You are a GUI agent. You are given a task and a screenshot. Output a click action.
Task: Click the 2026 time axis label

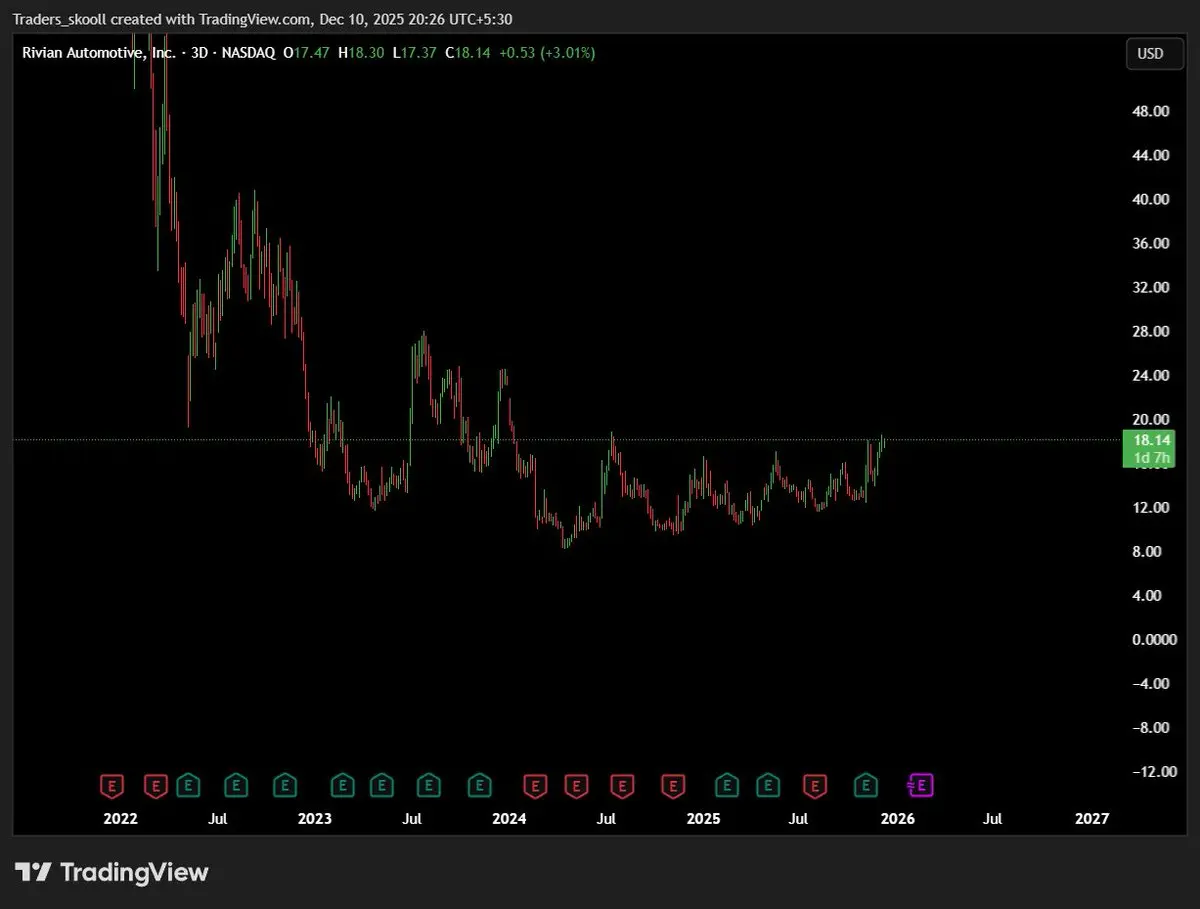point(898,818)
